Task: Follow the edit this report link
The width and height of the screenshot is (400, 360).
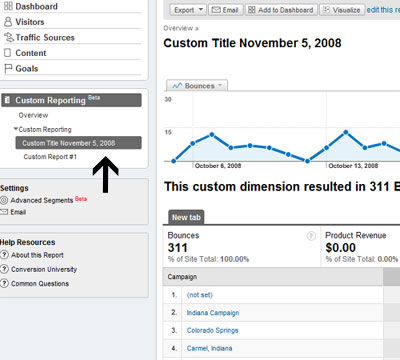Action: (x=383, y=10)
